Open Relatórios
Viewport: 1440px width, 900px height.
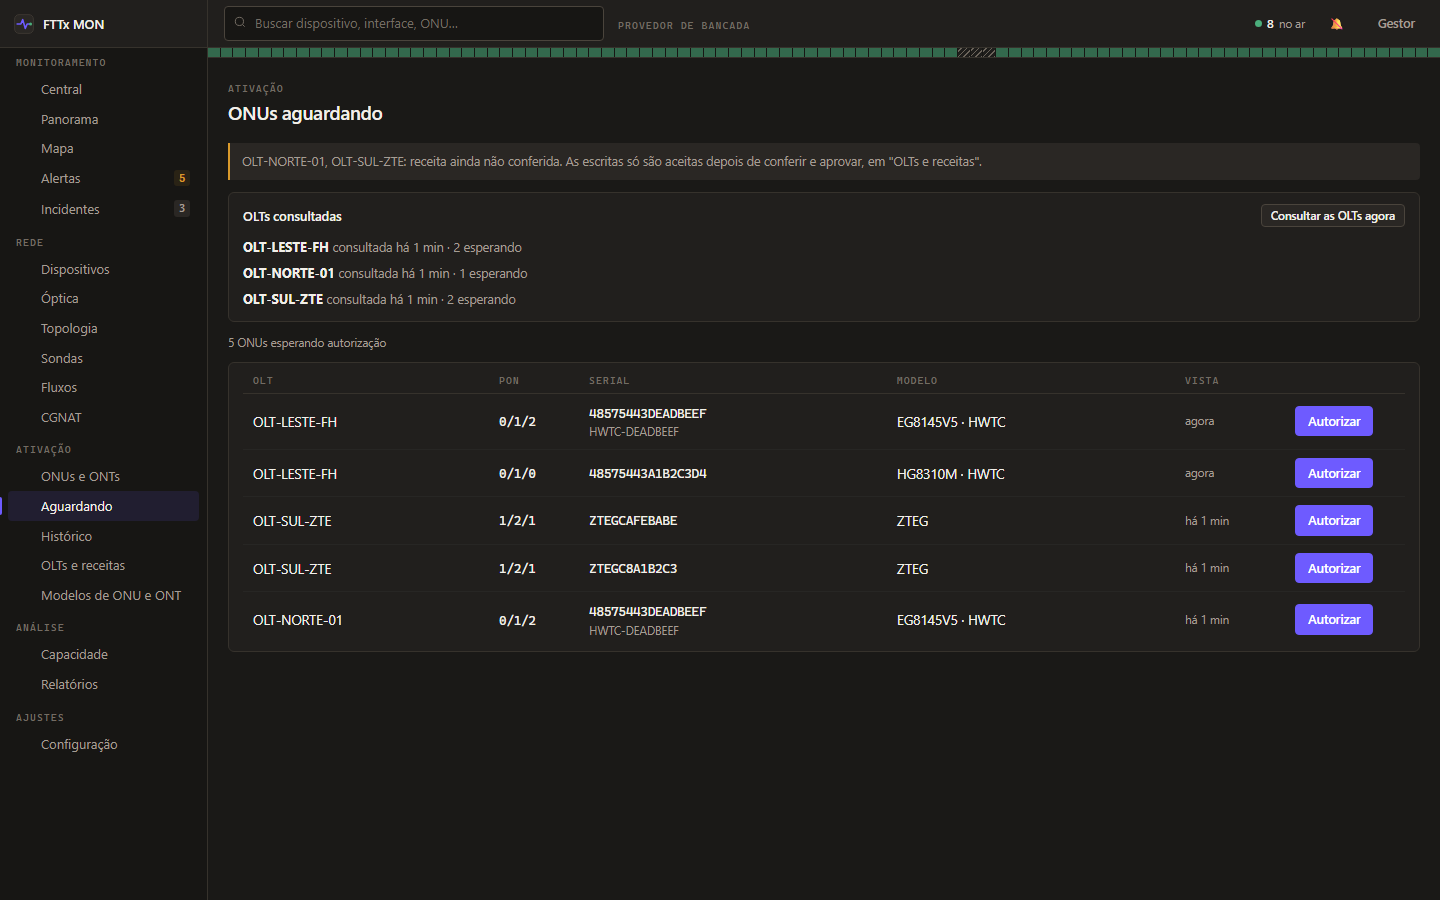(103, 685)
